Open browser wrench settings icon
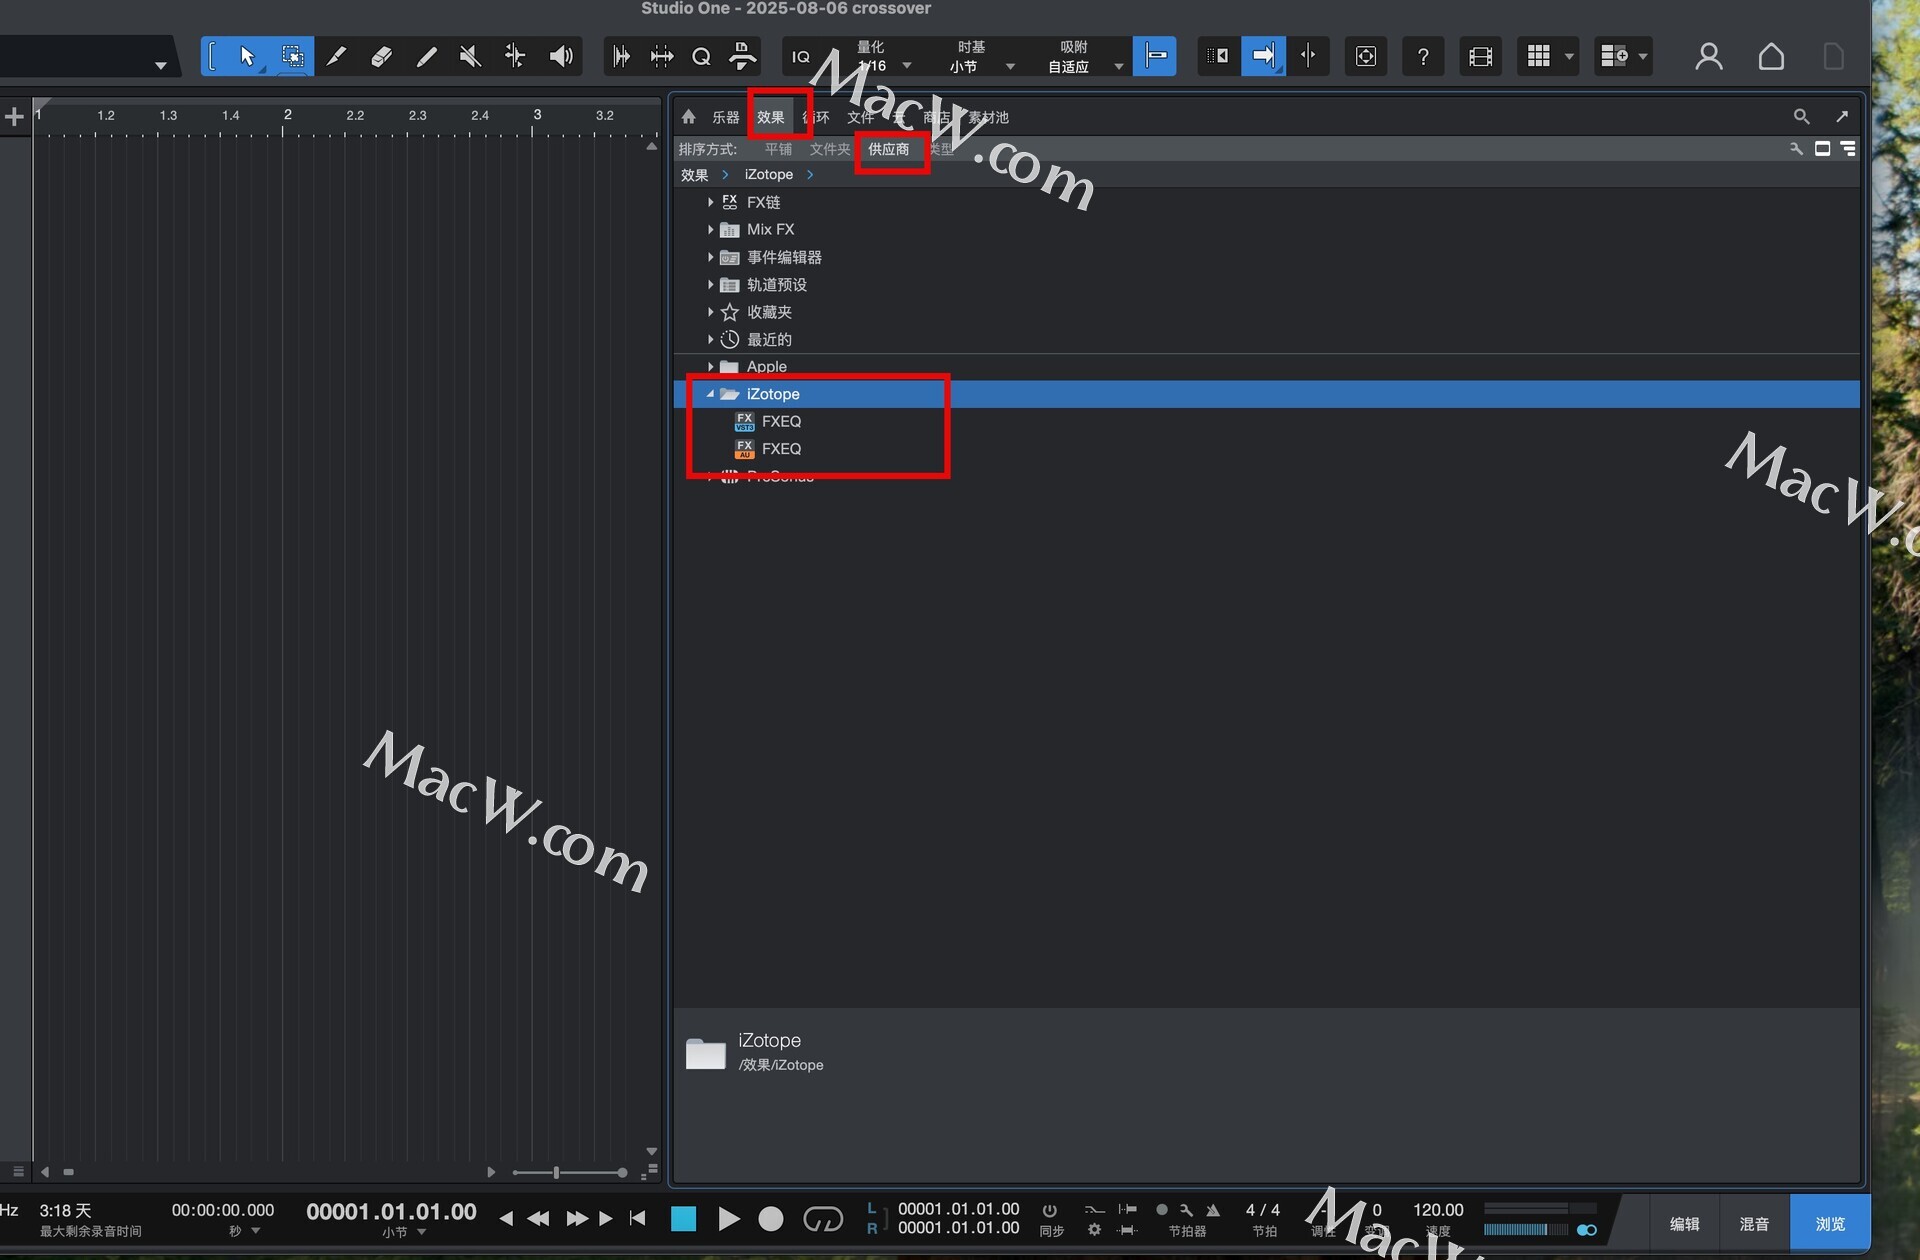The image size is (1920, 1260). click(1796, 149)
